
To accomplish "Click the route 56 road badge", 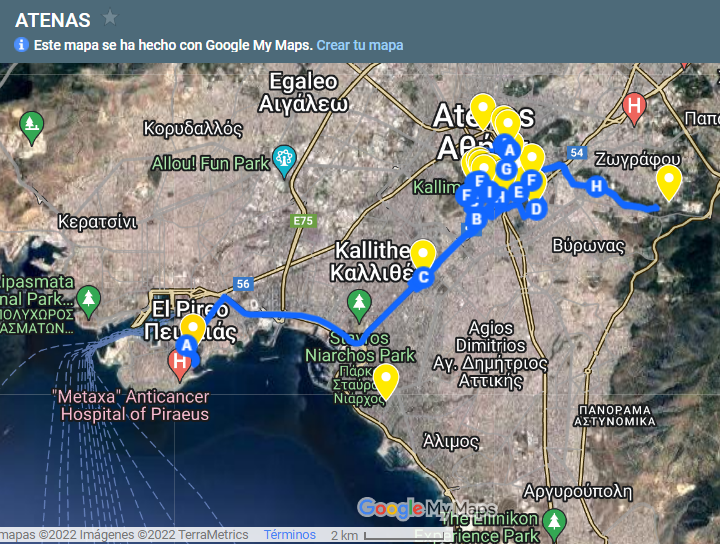I will coord(243,284).
